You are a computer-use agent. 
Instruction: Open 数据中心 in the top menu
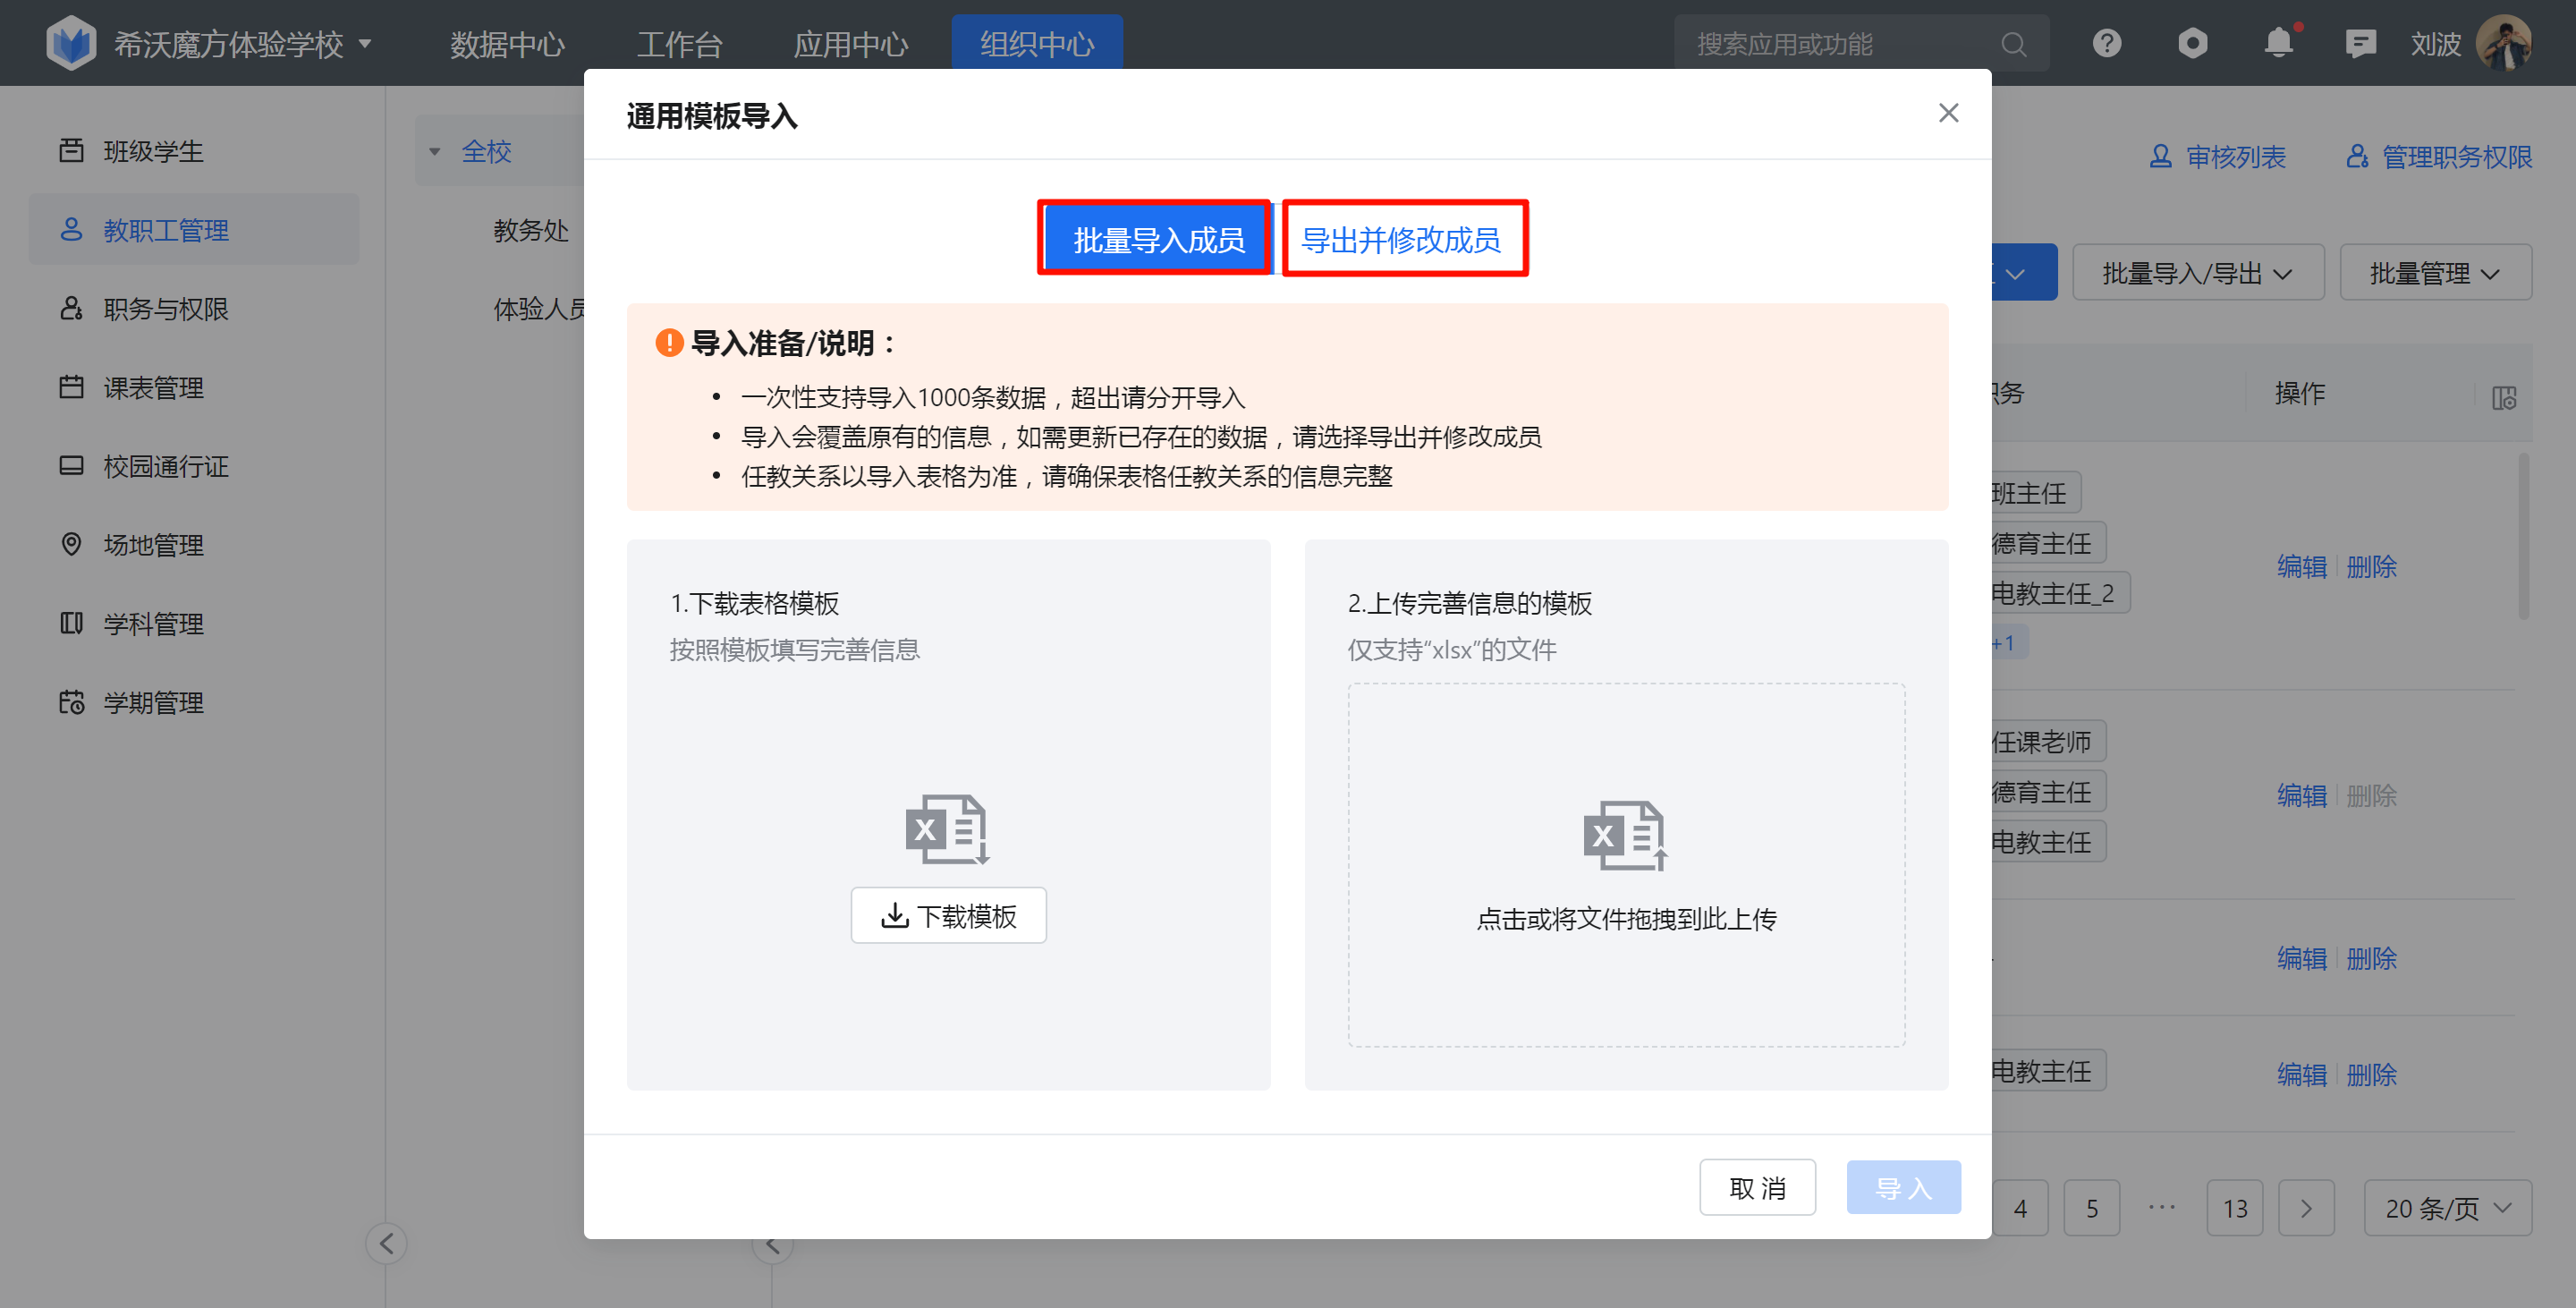click(507, 44)
